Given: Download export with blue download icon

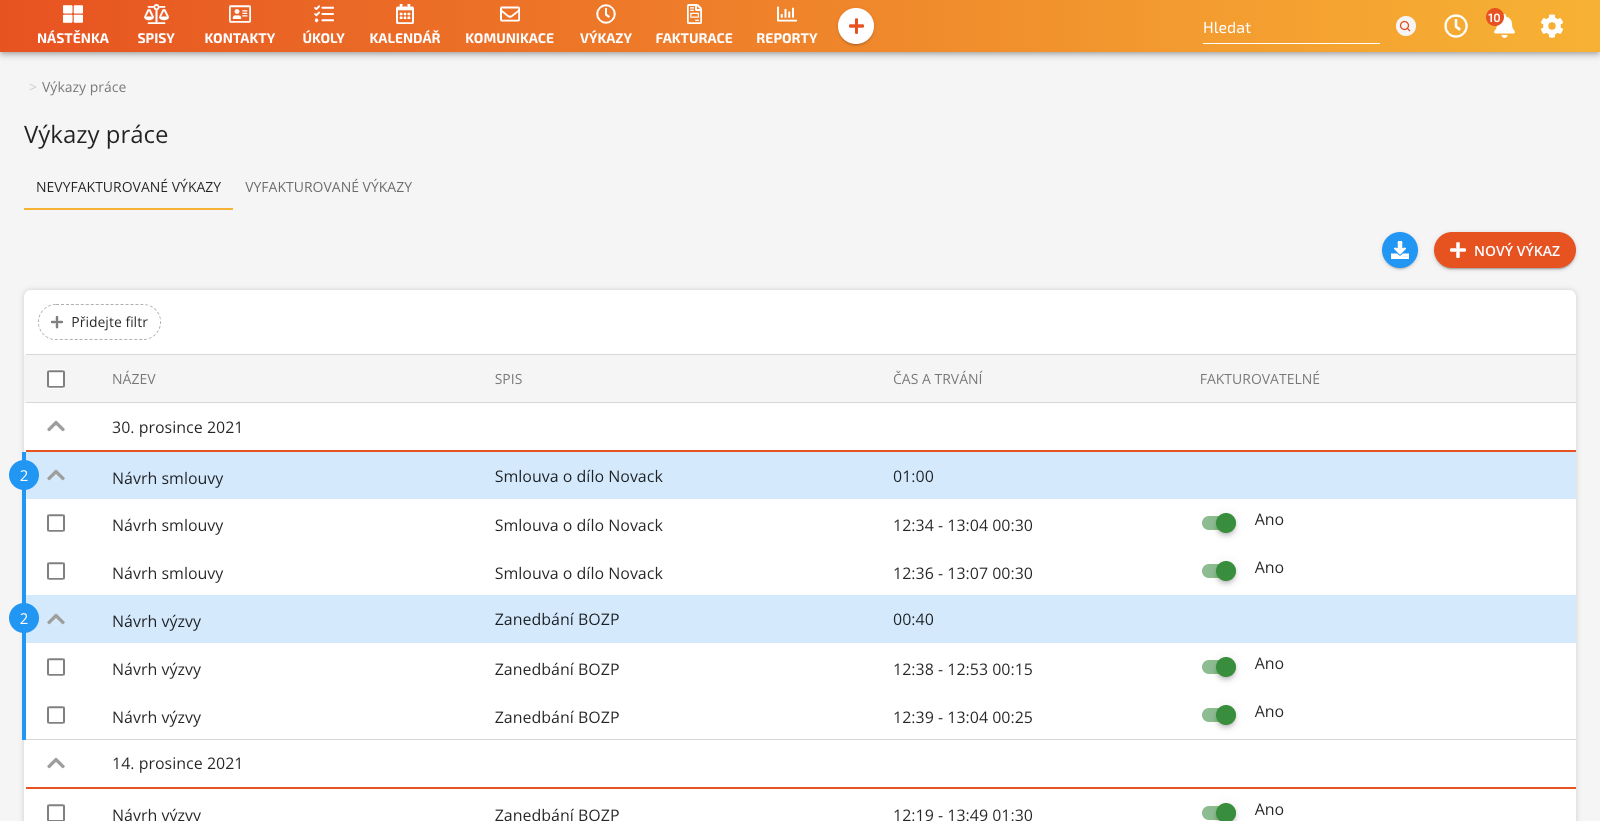Looking at the screenshot, I should [1400, 250].
